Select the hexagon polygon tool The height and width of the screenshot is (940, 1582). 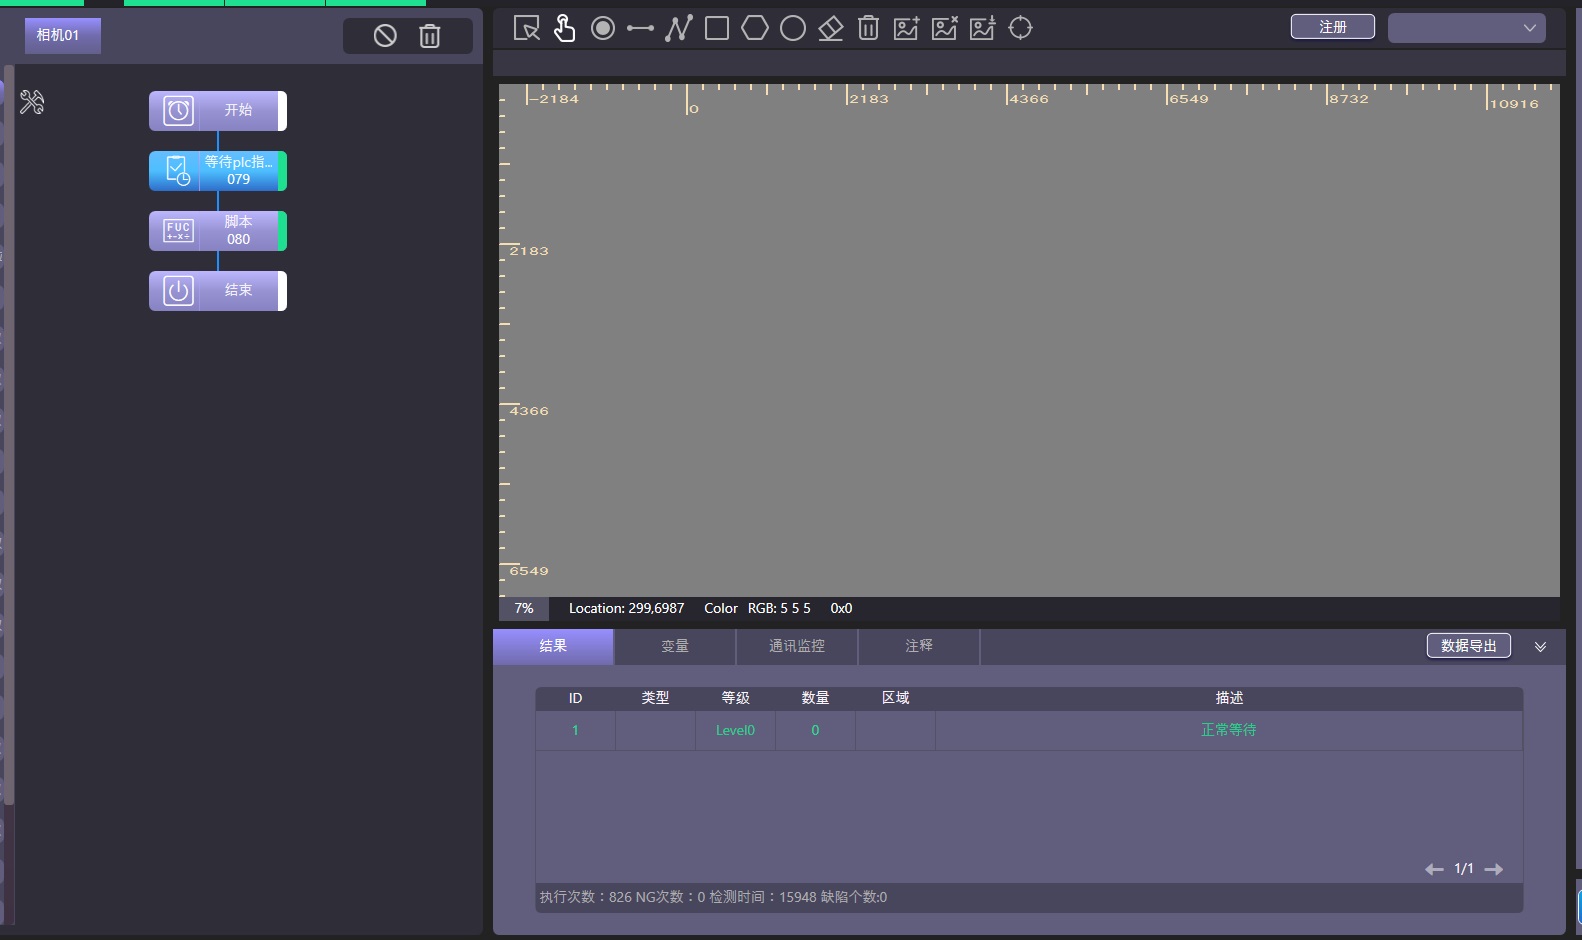click(x=755, y=28)
